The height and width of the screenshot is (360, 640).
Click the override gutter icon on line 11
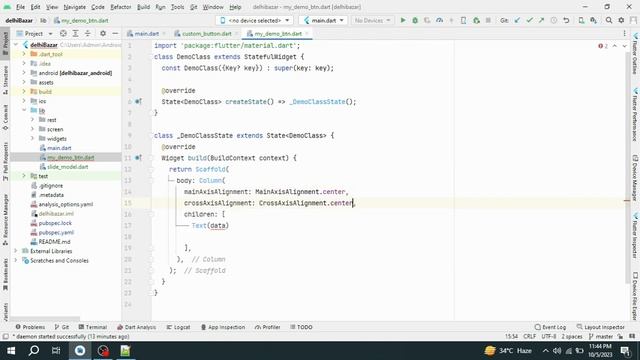coord(138,158)
